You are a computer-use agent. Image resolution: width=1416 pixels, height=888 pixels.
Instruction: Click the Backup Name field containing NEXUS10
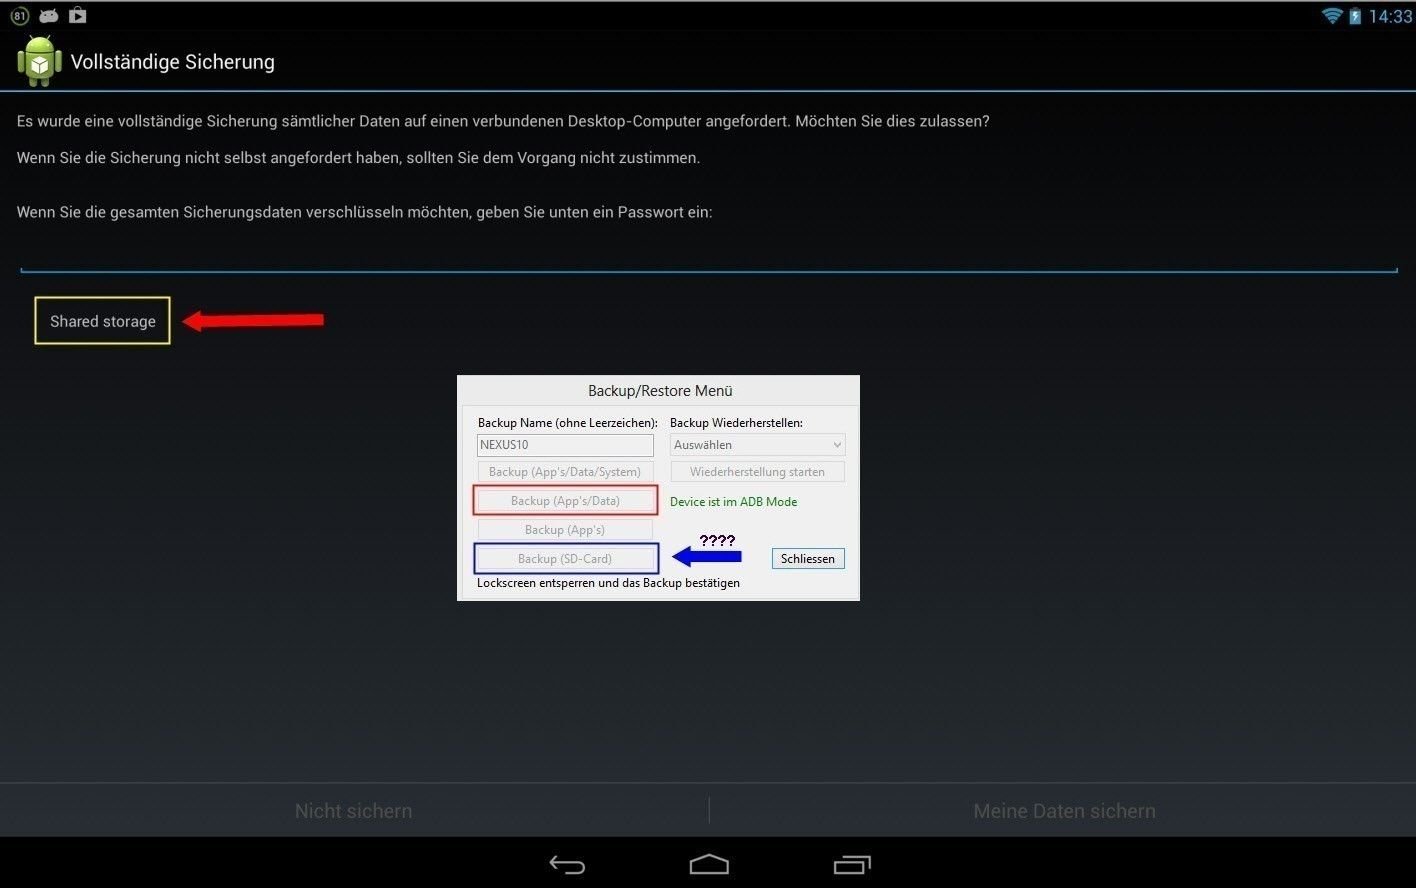(565, 445)
